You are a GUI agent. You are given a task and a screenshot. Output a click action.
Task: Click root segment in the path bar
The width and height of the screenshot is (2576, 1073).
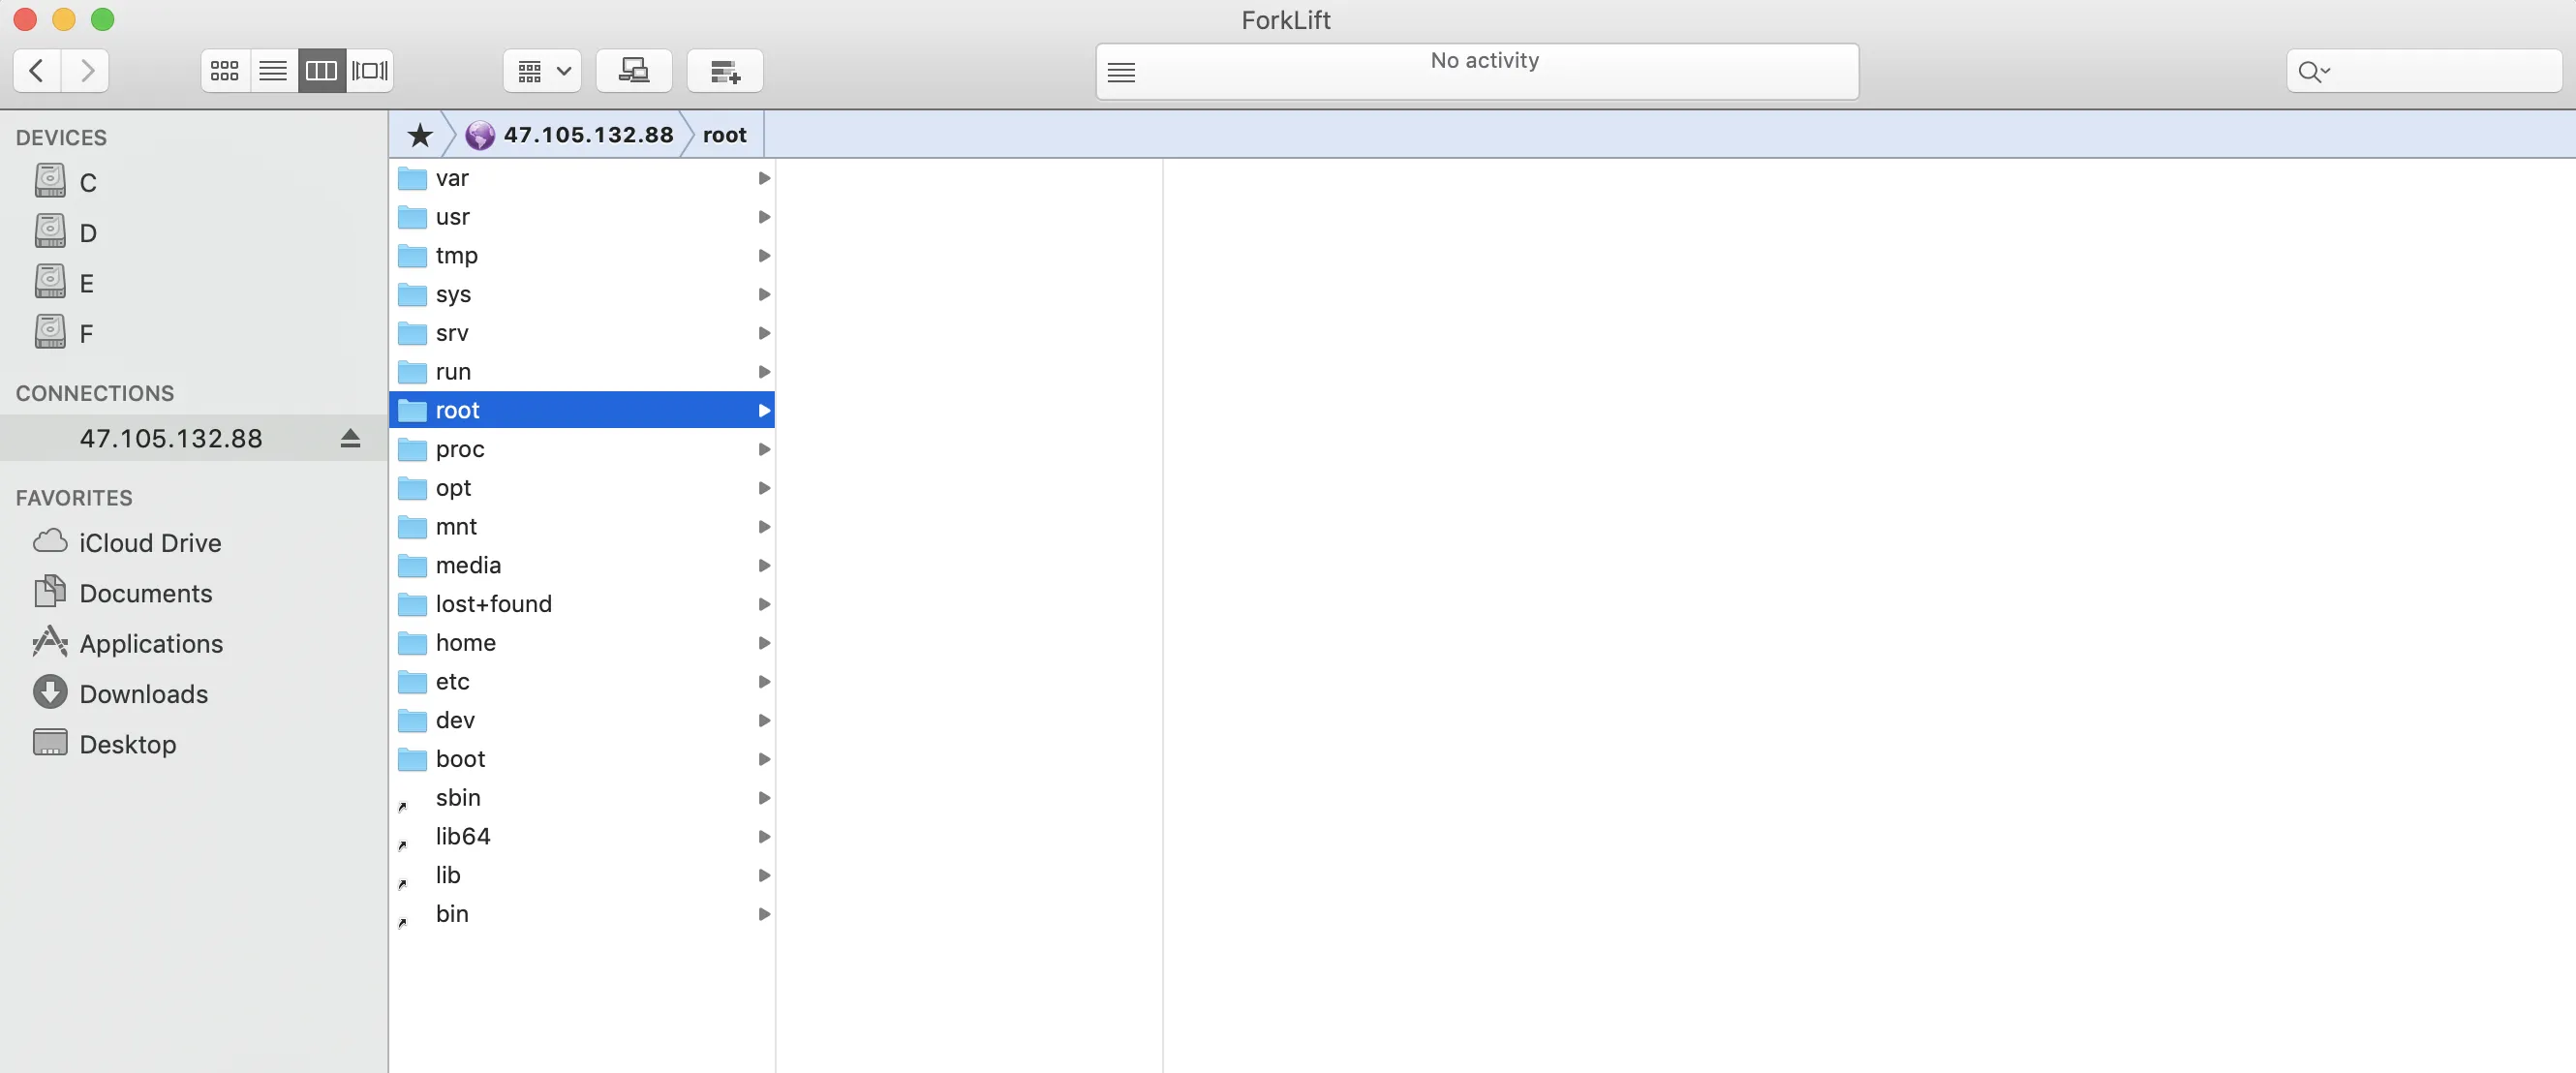724,134
